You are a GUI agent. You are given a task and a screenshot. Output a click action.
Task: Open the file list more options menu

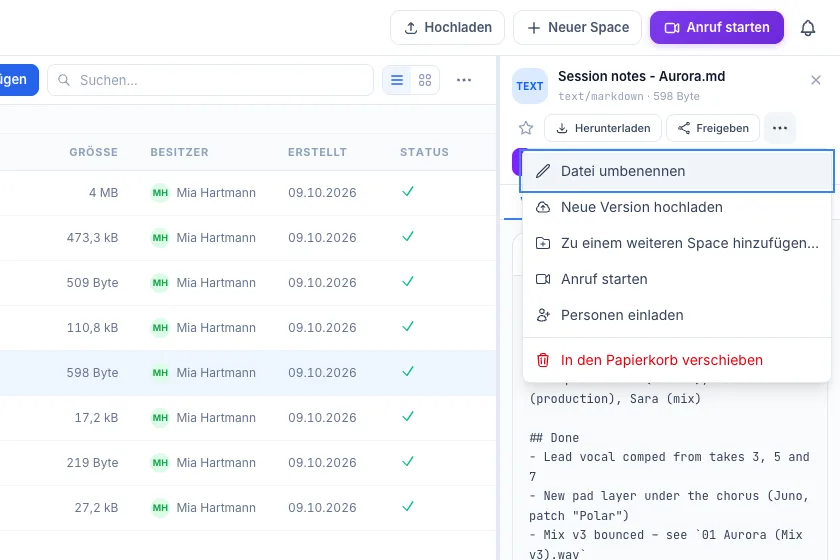[x=464, y=80]
